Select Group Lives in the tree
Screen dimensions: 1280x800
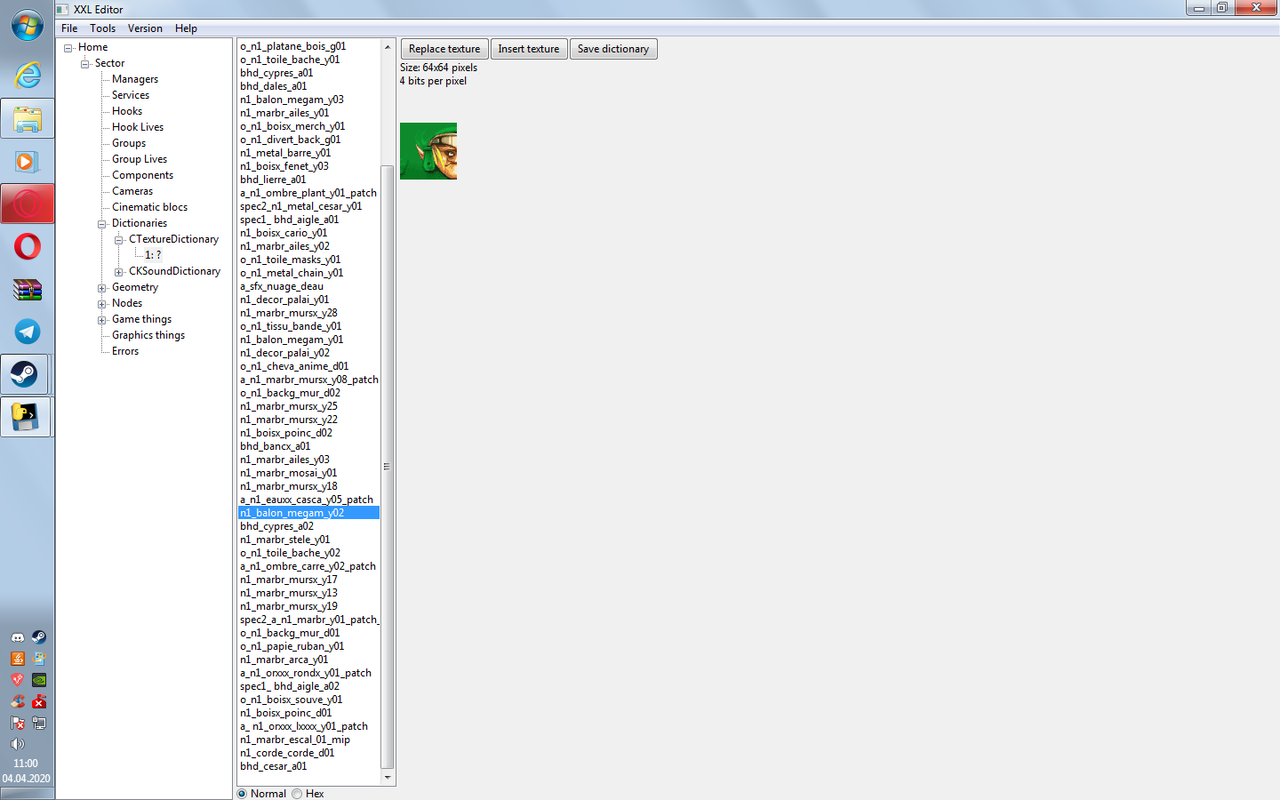(140, 159)
